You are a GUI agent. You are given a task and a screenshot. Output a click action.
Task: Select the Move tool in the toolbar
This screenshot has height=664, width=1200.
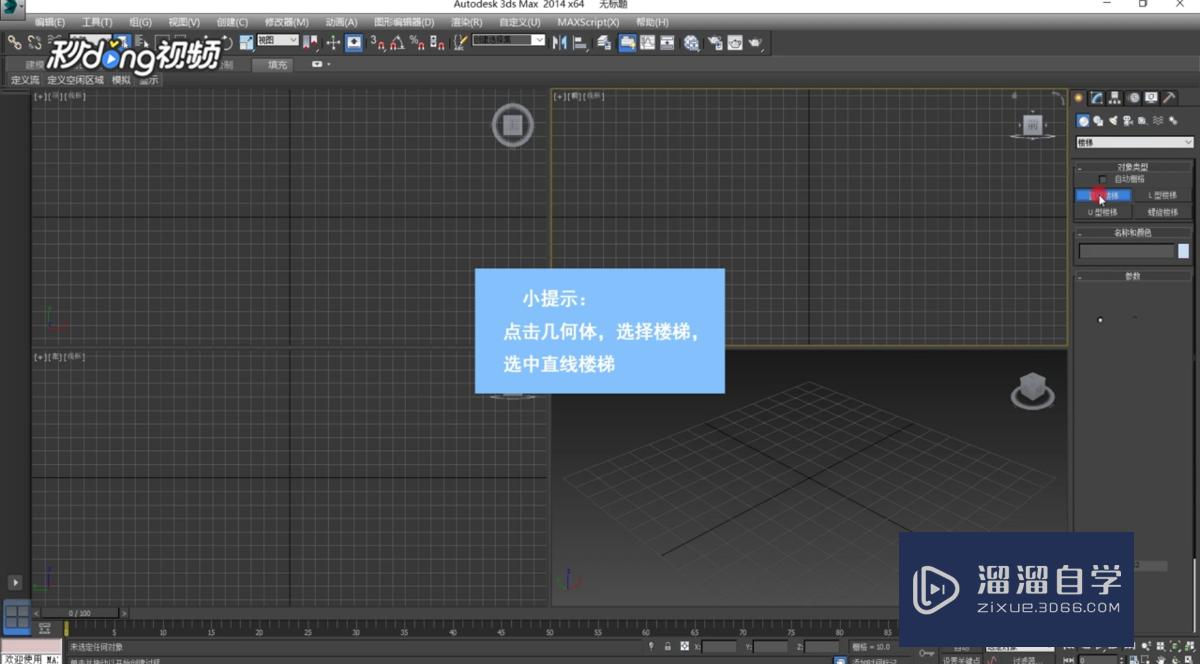333,42
